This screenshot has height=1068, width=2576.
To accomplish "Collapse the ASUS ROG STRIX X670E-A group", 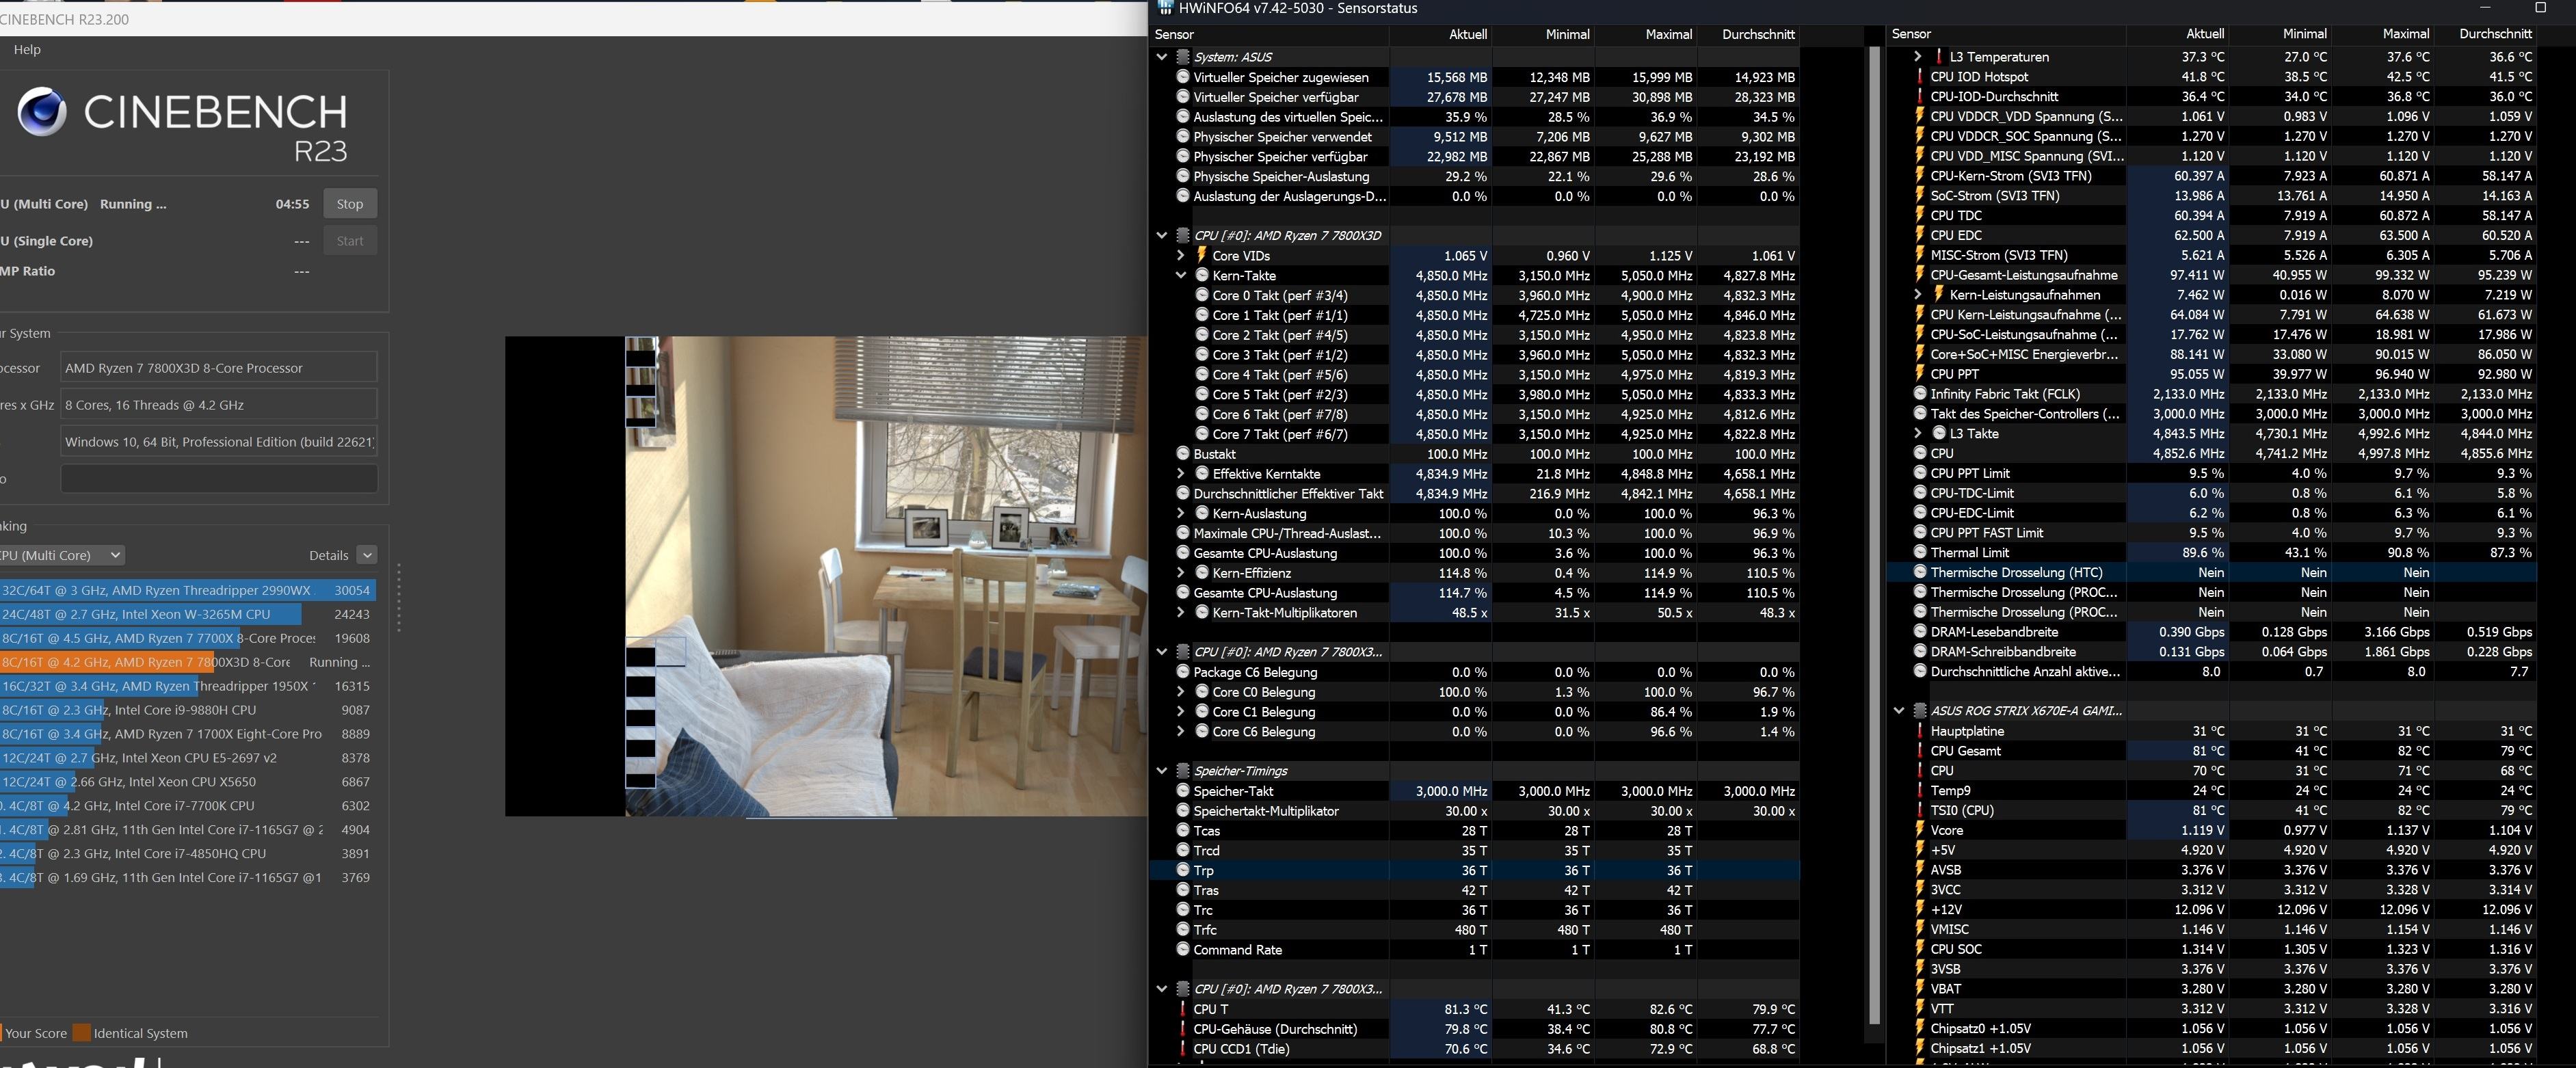I will pyautogui.click(x=1899, y=711).
